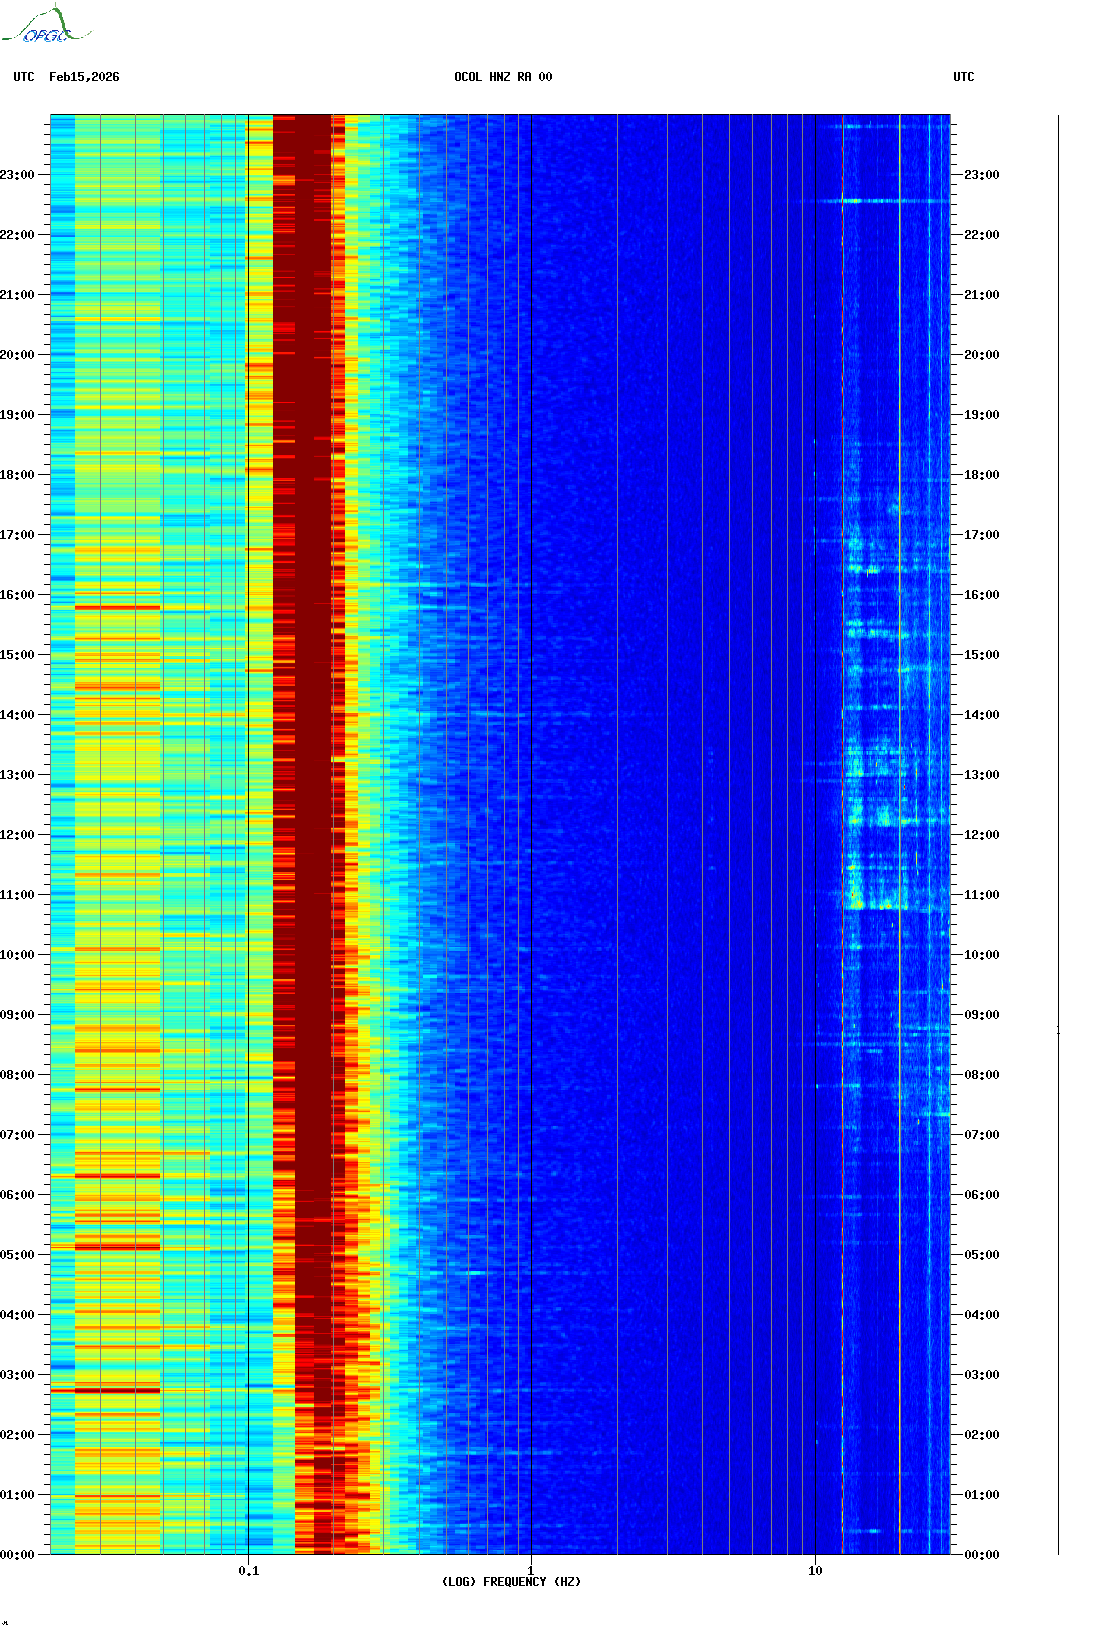Click the 16:00 label on the left axis
This screenshot has height=1634, width=1102.
pyautogui.click(x=17, y=595)
